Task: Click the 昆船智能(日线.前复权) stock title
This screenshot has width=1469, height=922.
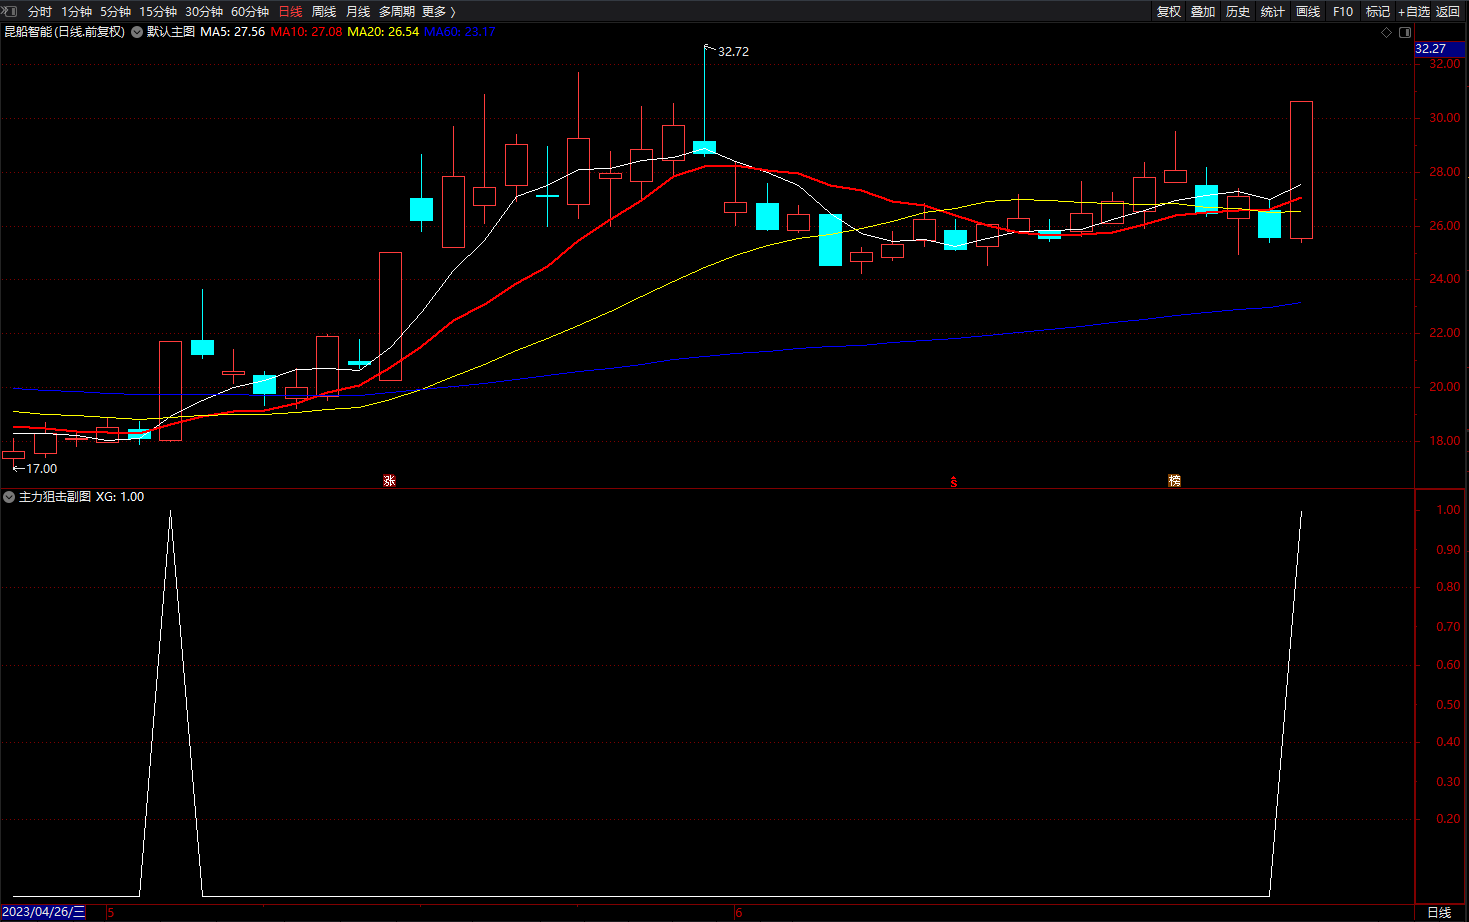Action: (x=65, y=32)
